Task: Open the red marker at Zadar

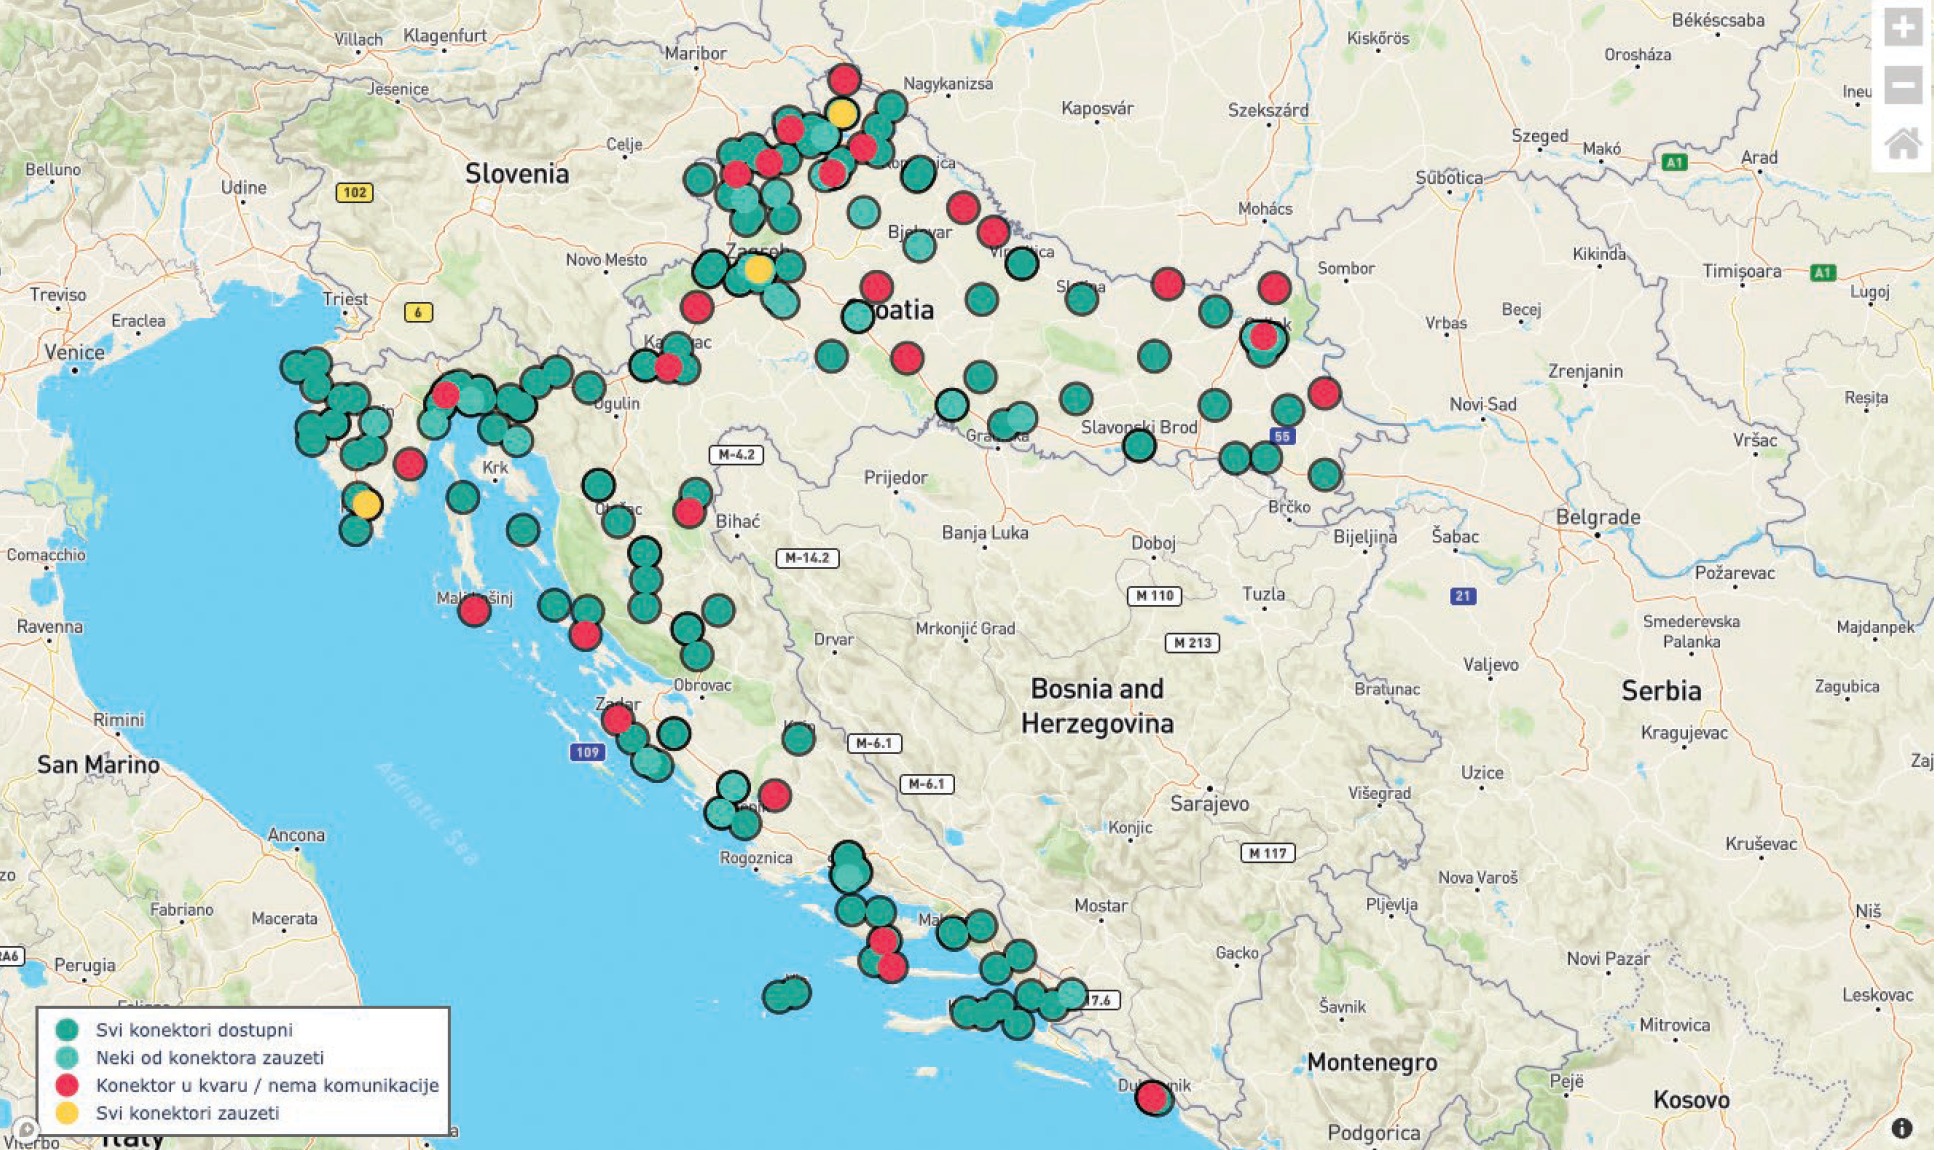Action: pos(617,718)
